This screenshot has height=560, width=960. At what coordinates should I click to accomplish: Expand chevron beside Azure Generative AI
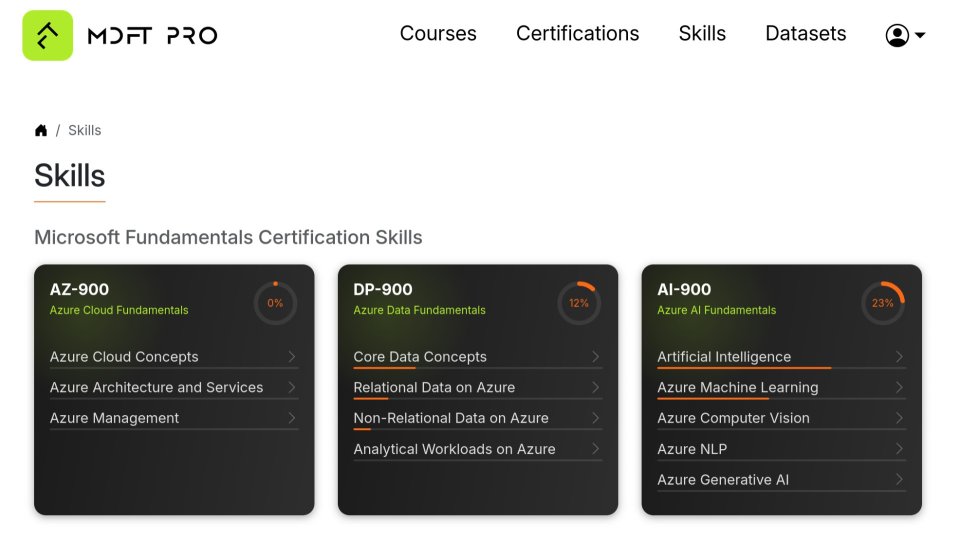(x=899, y=480)
